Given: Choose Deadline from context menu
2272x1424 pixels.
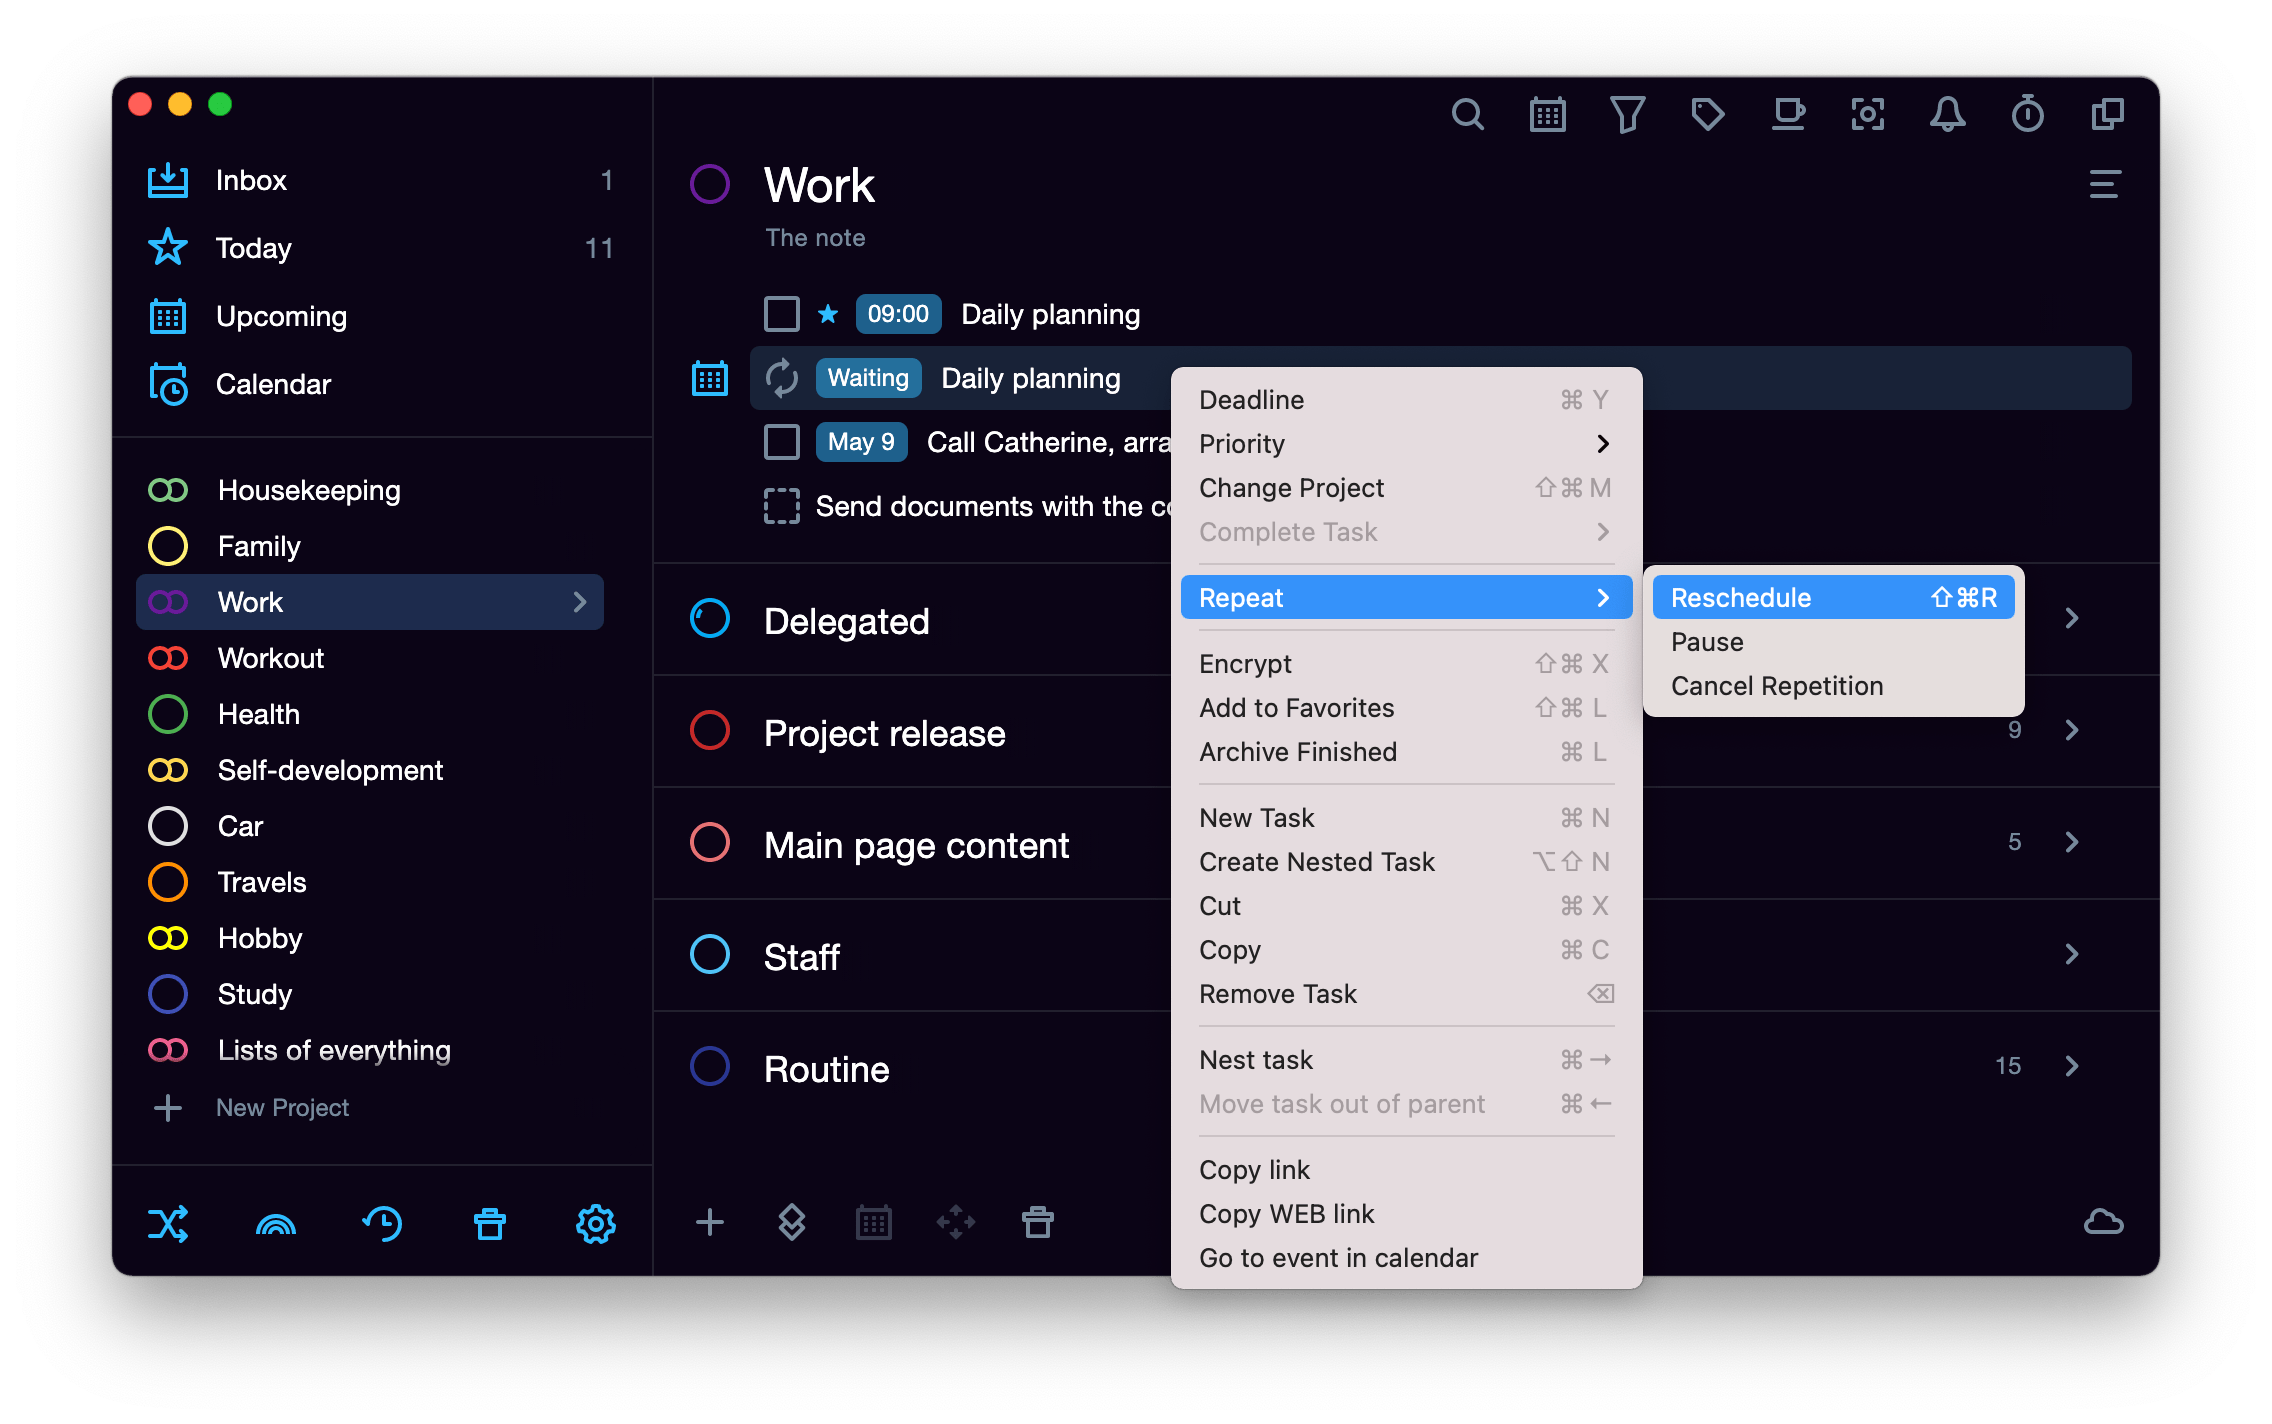Looking at the screenshot, I should pos(1405,400).
